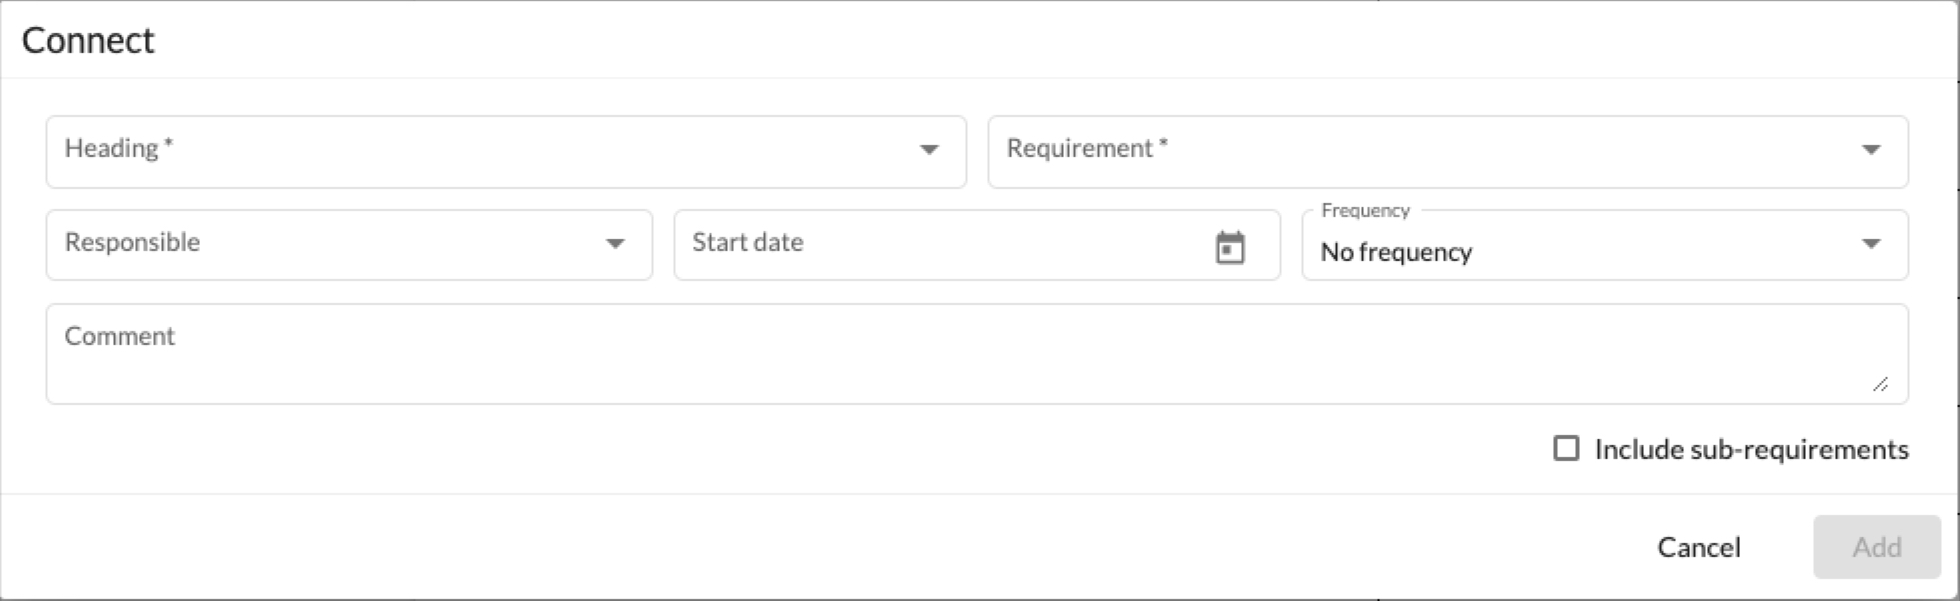
Task: Click the Responsible field placeholder text
Action: click(132, 242)
